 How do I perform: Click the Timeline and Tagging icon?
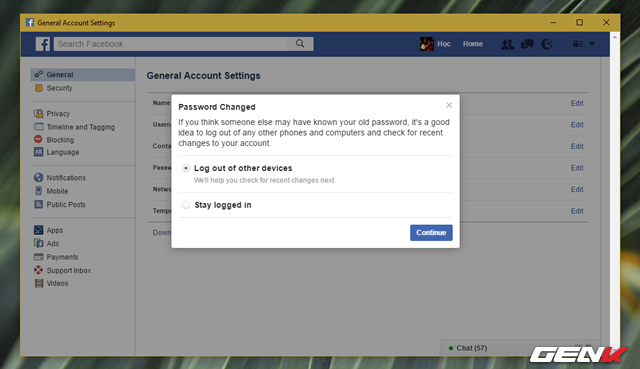(39, 127)
